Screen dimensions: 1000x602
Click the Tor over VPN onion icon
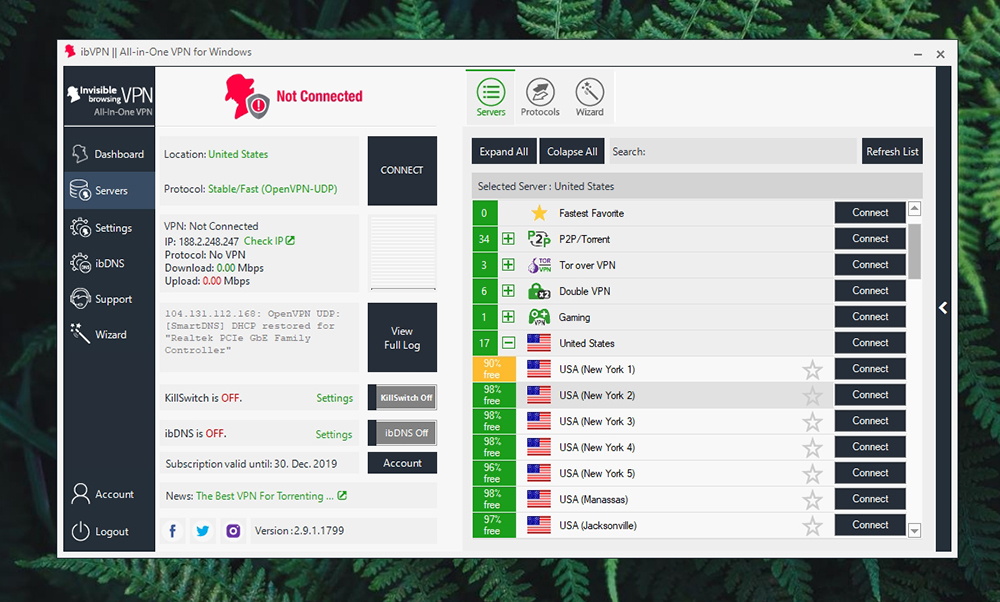pyautogui.click(x=539, y=265)
